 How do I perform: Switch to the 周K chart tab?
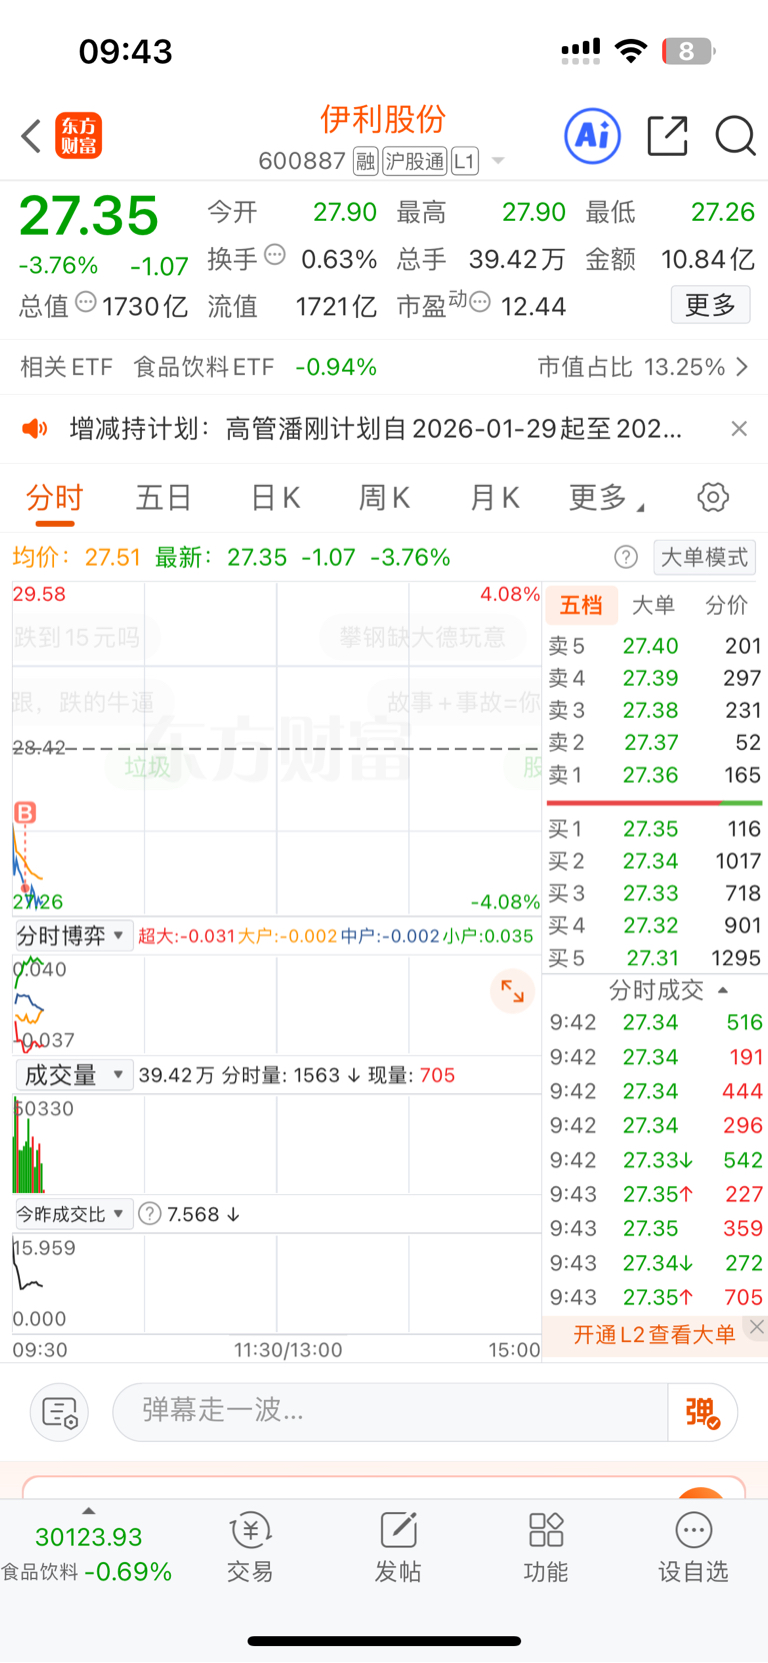(384, 497)
